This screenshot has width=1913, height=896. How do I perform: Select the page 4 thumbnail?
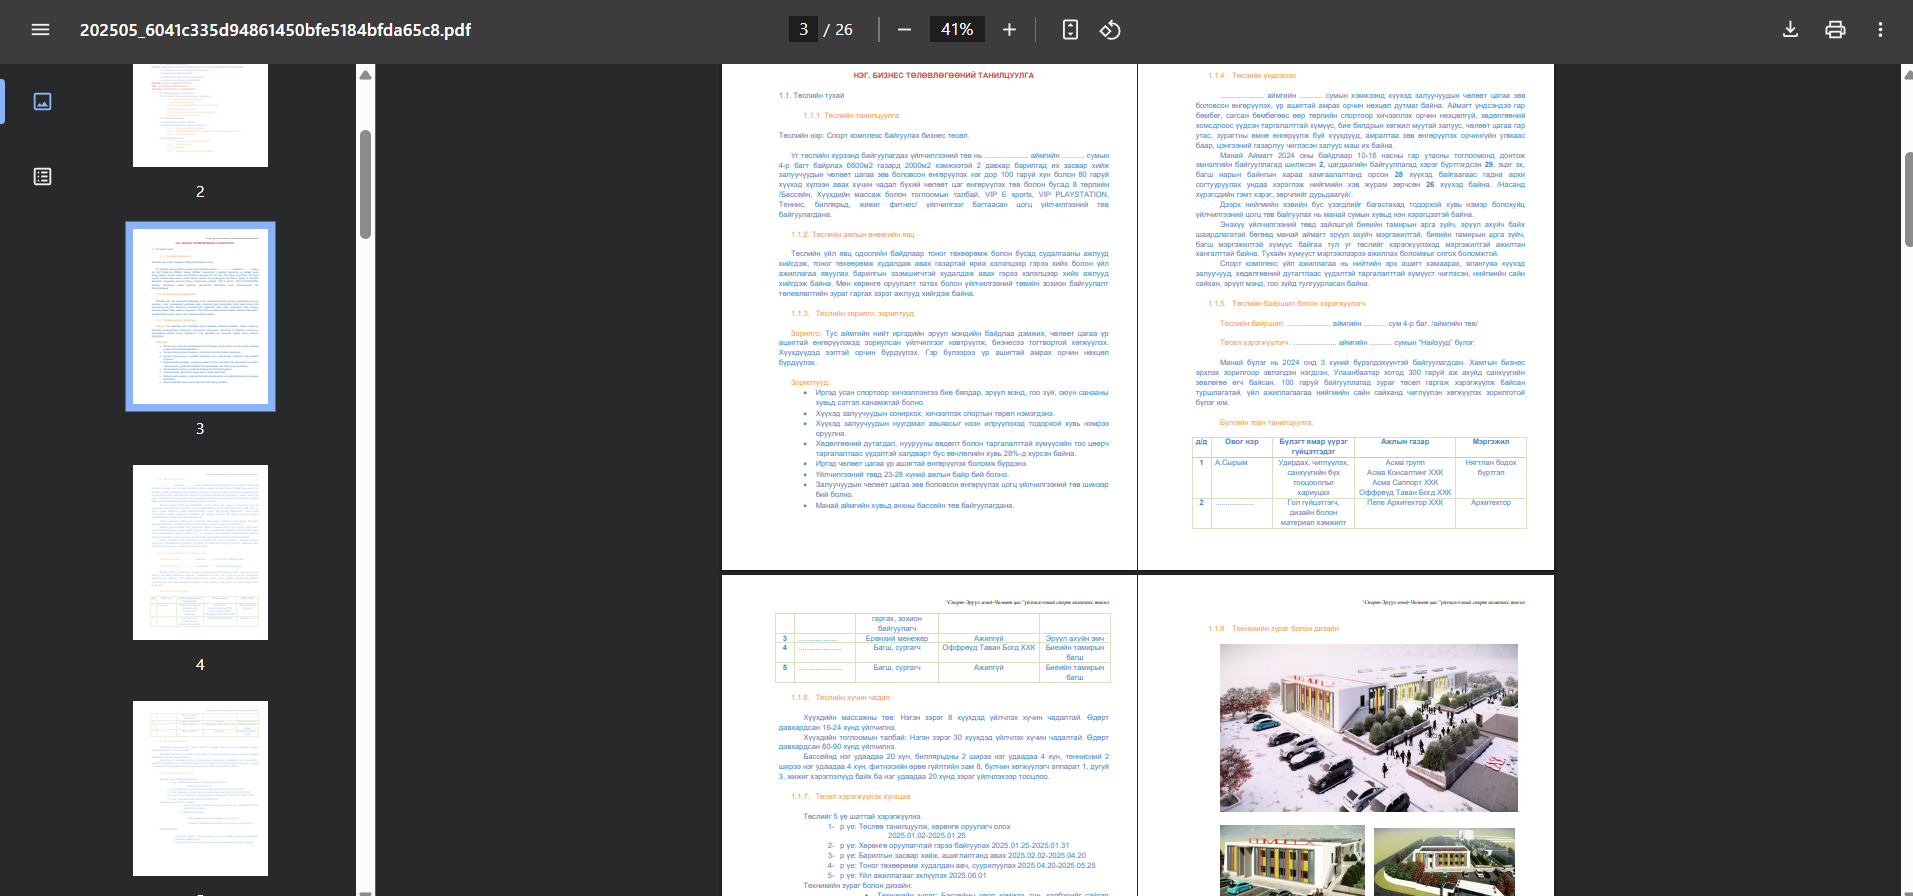[200, 552]
